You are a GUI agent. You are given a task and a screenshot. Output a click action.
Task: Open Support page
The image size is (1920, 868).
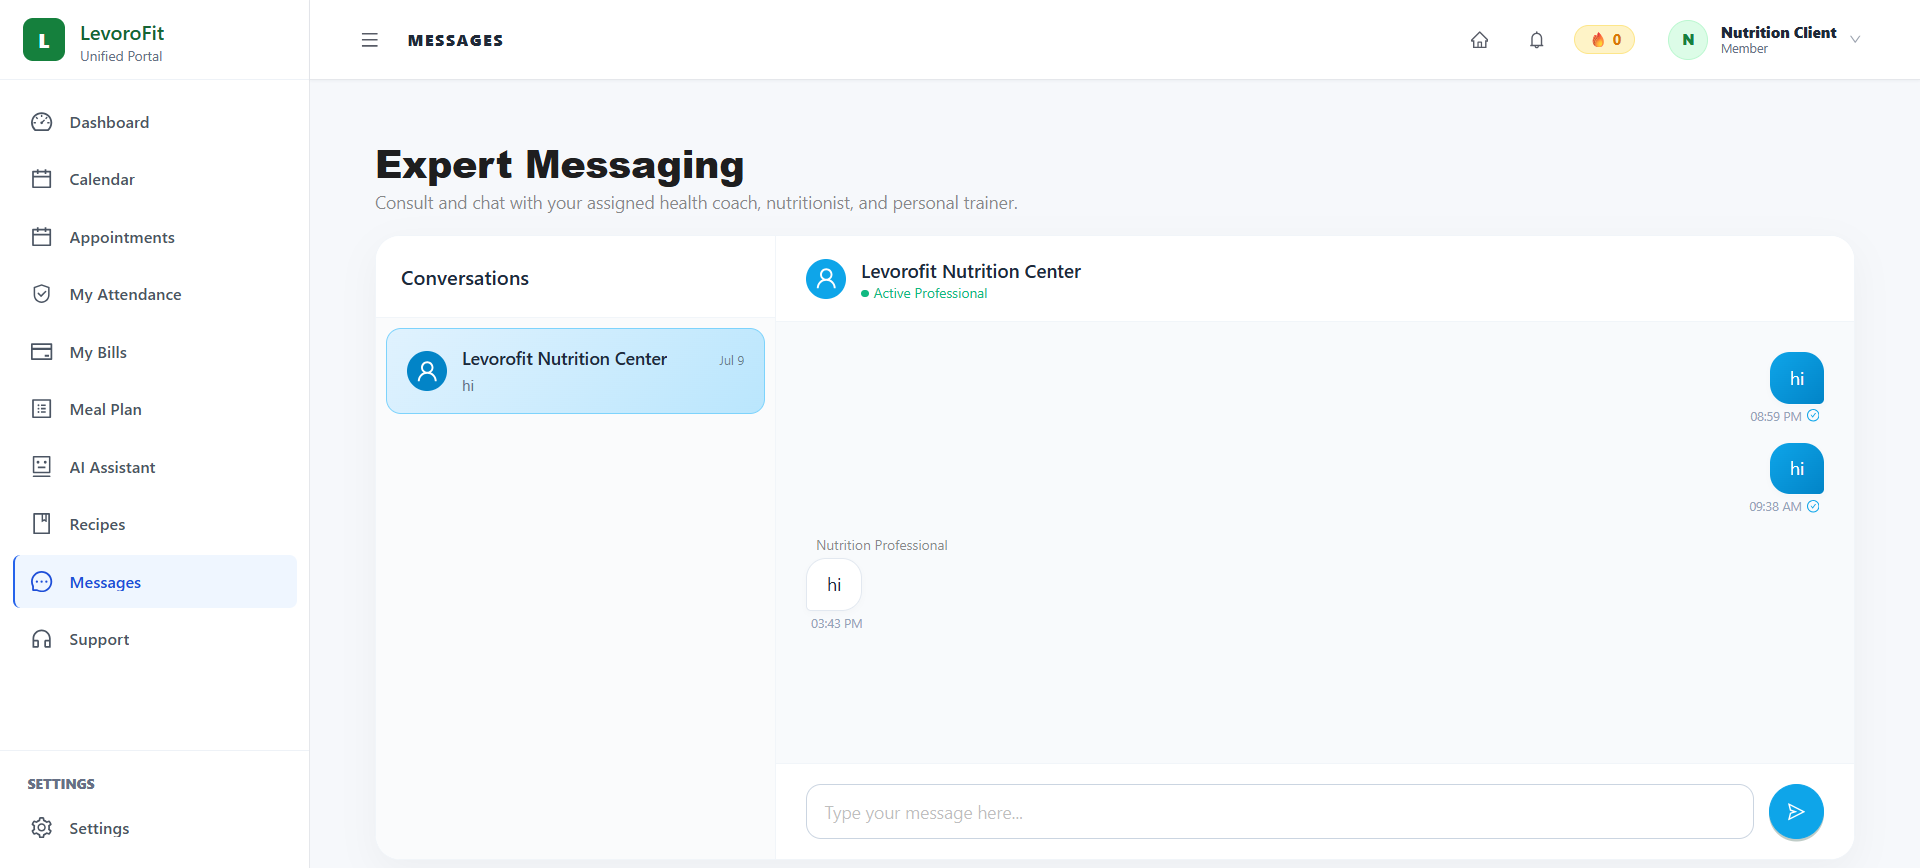click(x=155, y=639)
